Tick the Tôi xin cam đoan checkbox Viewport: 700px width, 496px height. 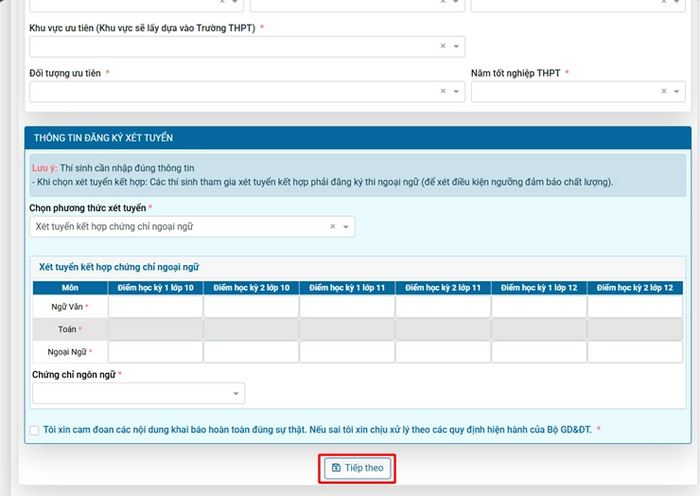coord(34,430)
